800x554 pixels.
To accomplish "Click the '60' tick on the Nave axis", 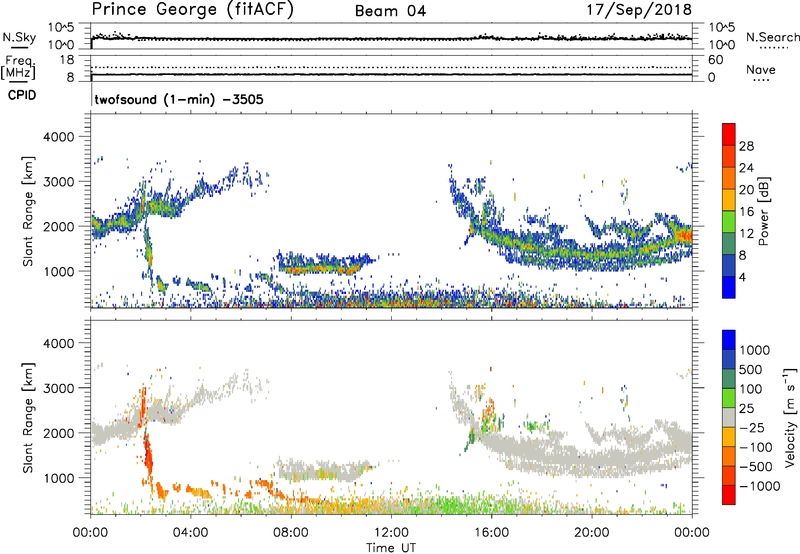I will [716, 60].
